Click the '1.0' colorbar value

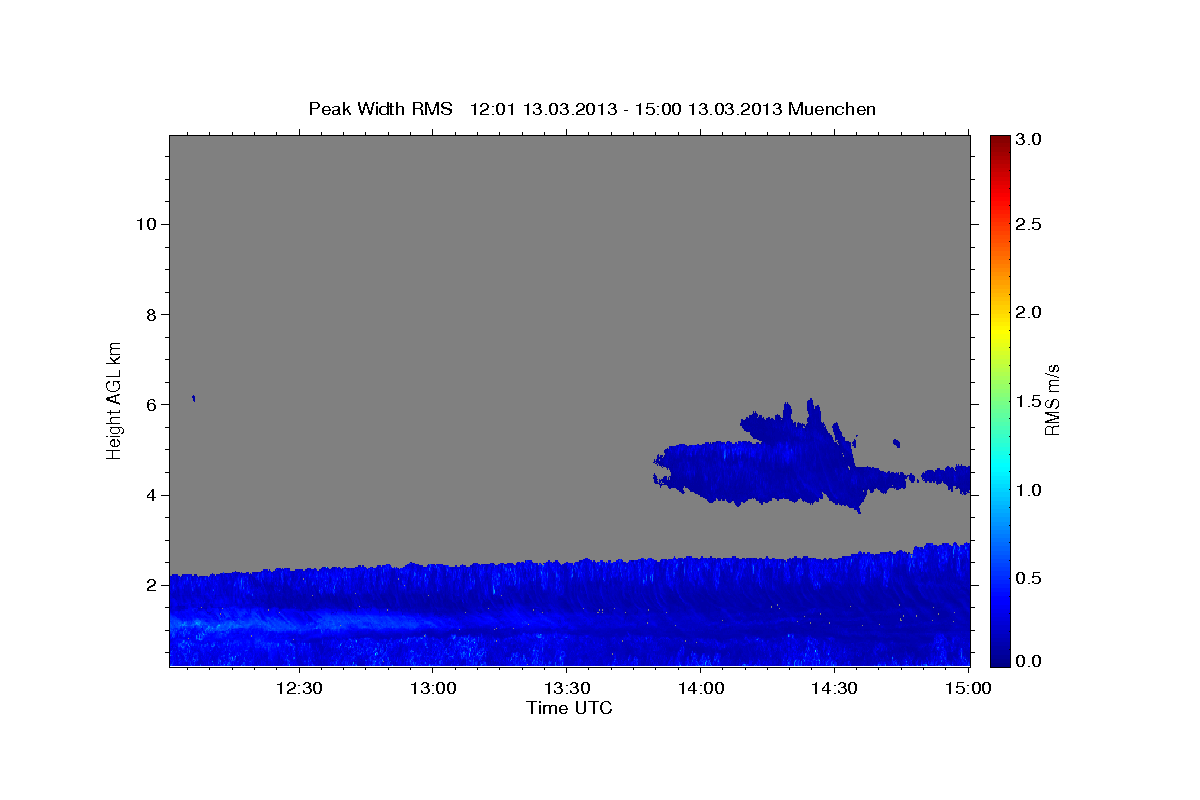point(1029,490)
